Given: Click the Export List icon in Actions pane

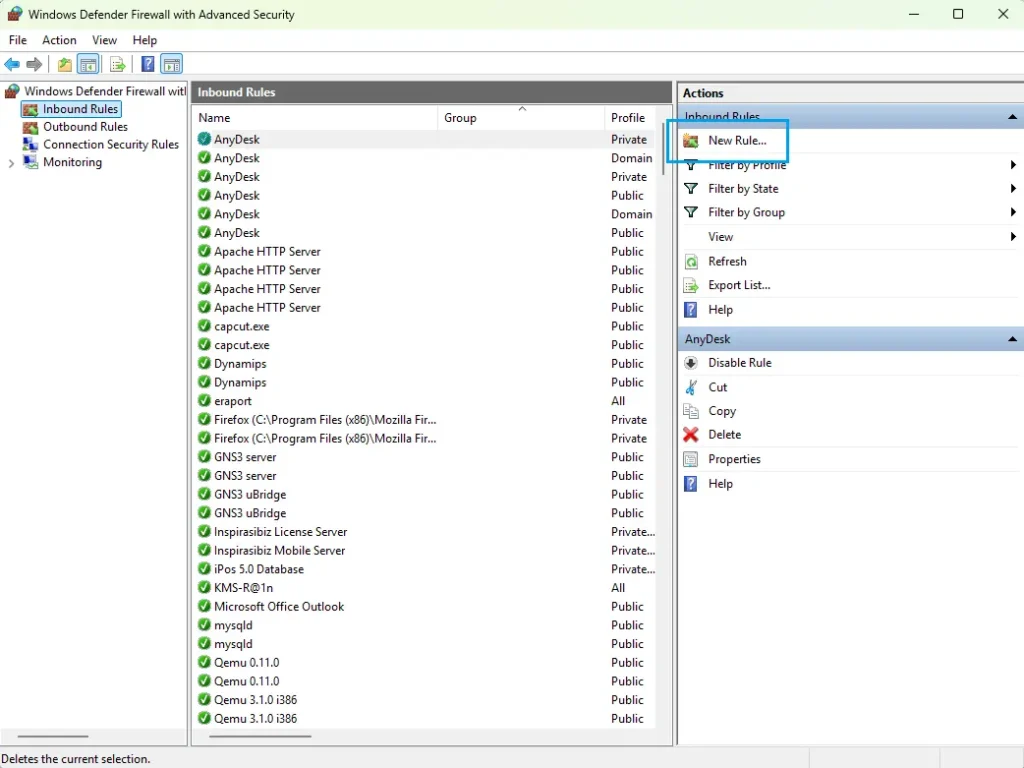Looking at the screenshot, I should (x=691, y=285).
